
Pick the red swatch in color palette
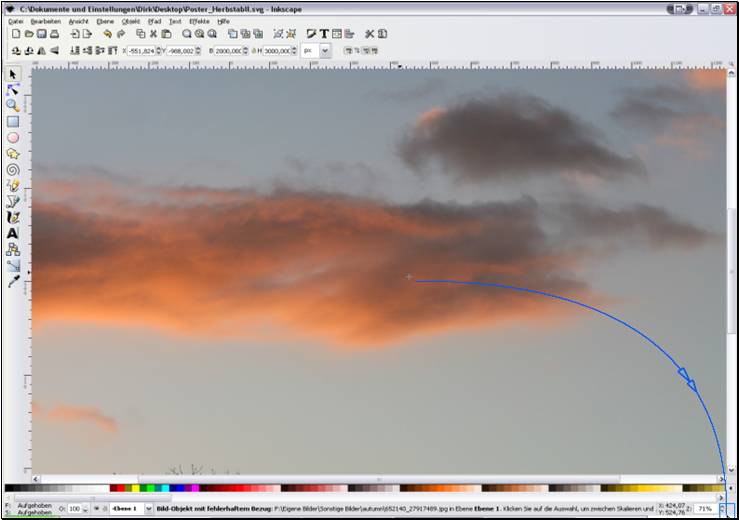click(115, 489)
